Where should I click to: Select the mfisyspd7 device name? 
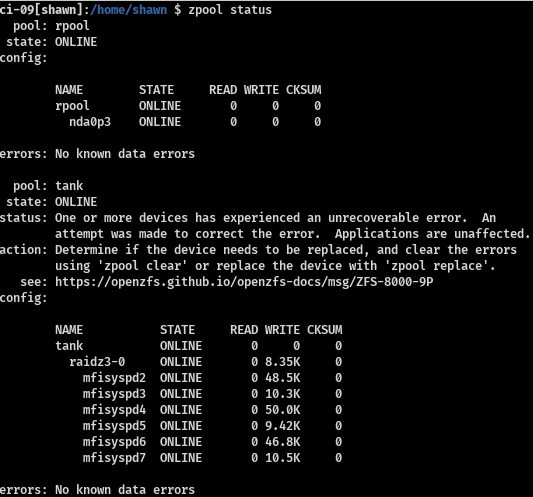coord(114,458)
